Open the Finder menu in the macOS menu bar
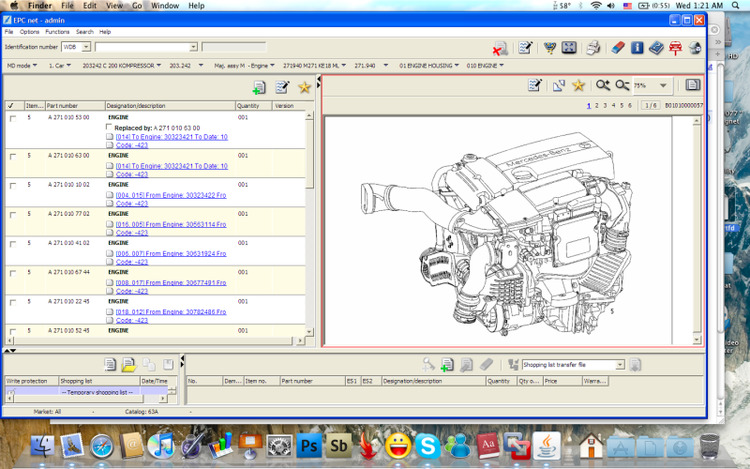This screenshot has width=750, height=469. point(40,5)
